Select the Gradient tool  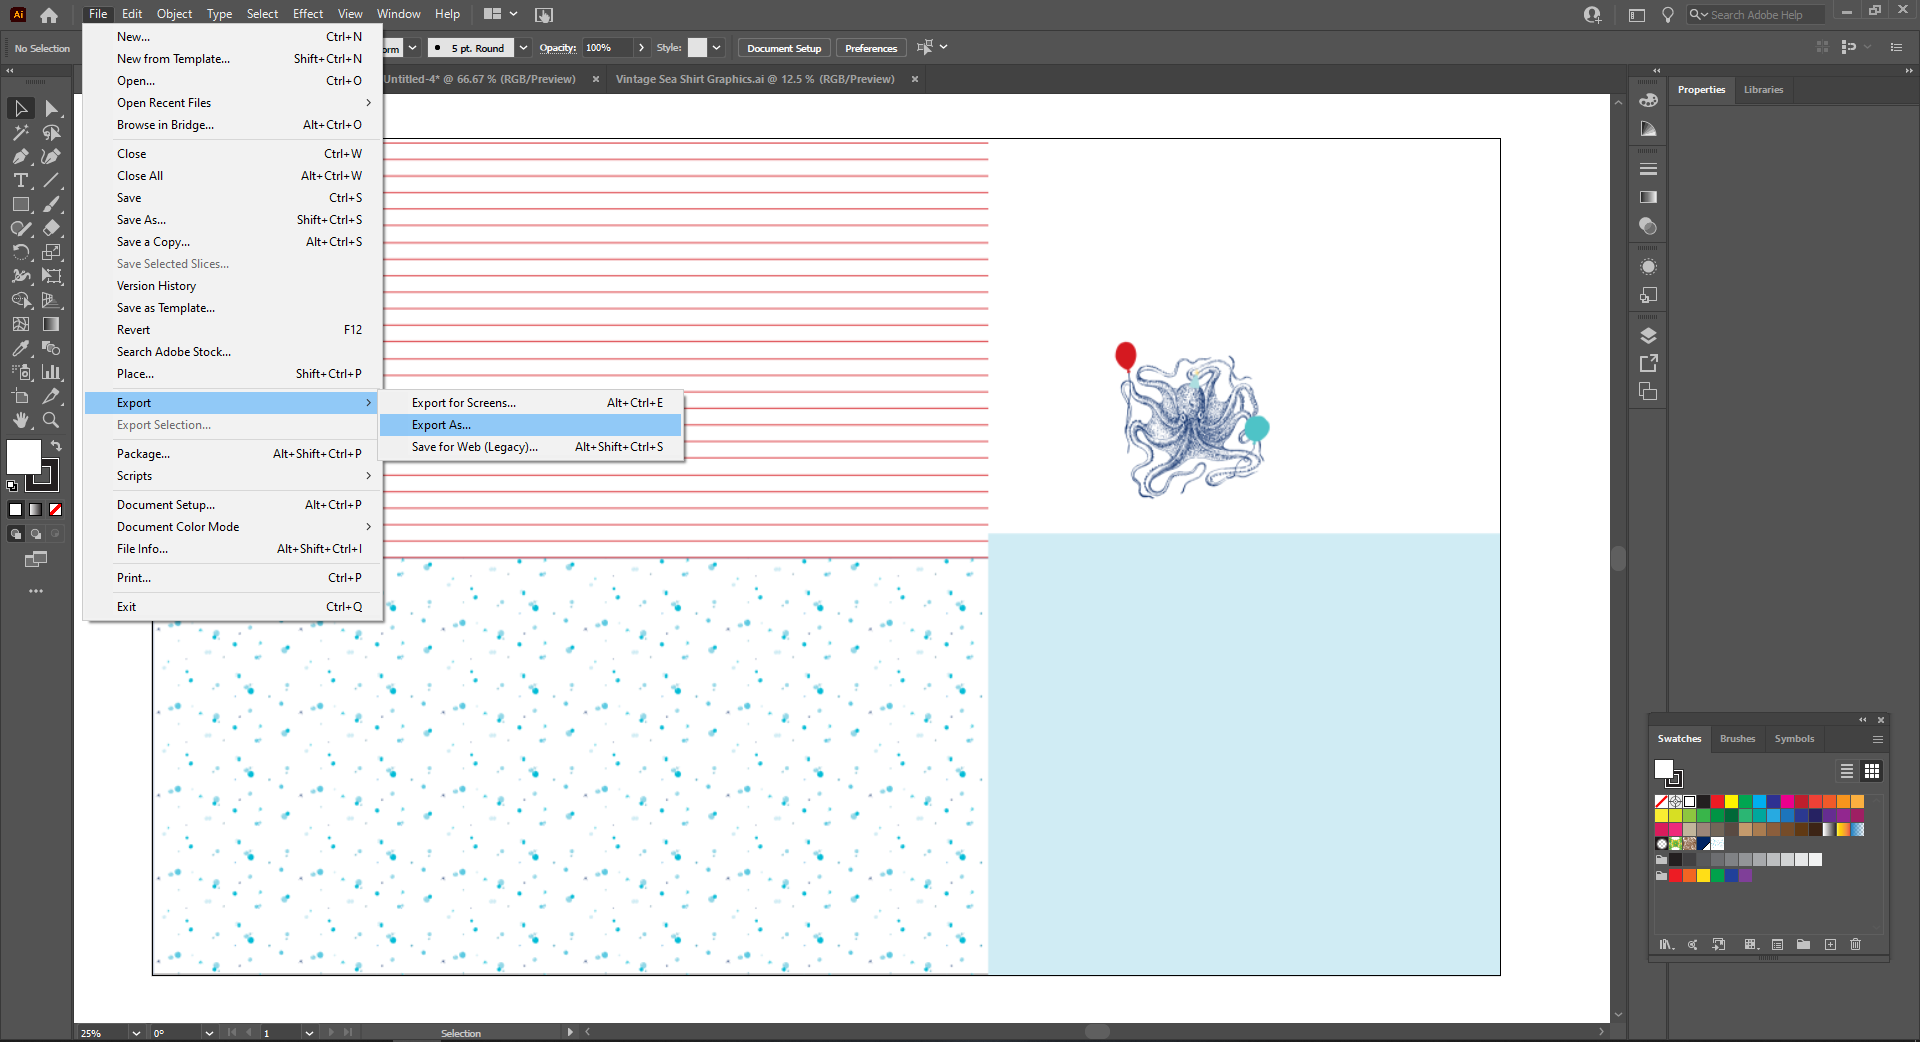pos(52,324)
